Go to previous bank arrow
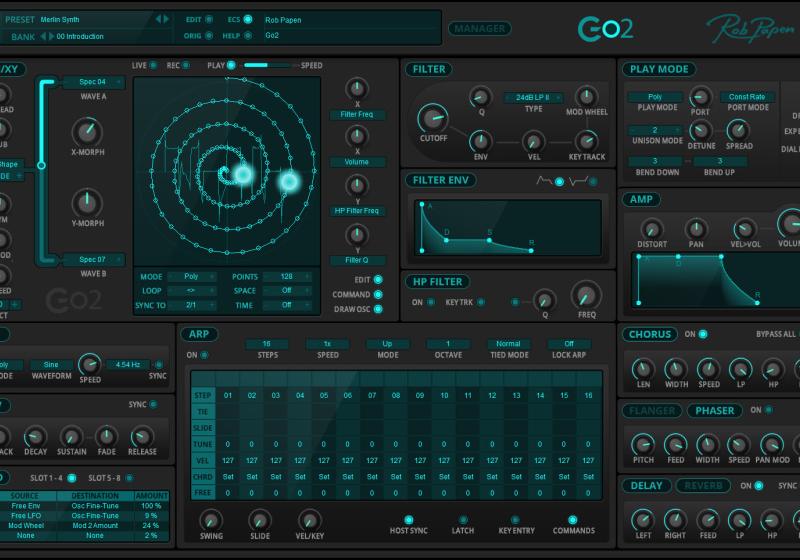The height and width of the screenshot is (560, 800). (x=43, y=36)
